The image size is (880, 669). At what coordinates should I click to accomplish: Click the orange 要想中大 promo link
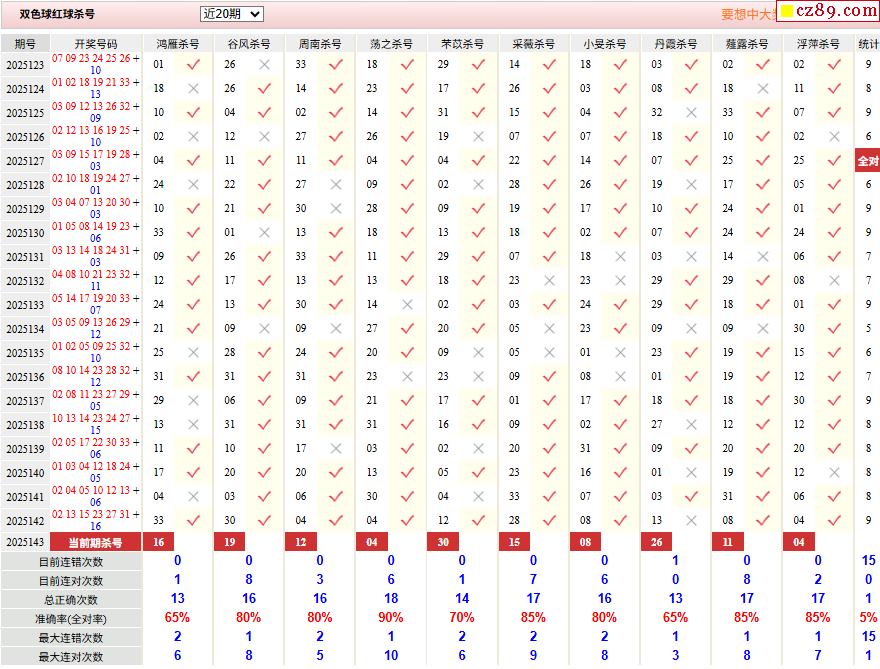coord(748,15)
